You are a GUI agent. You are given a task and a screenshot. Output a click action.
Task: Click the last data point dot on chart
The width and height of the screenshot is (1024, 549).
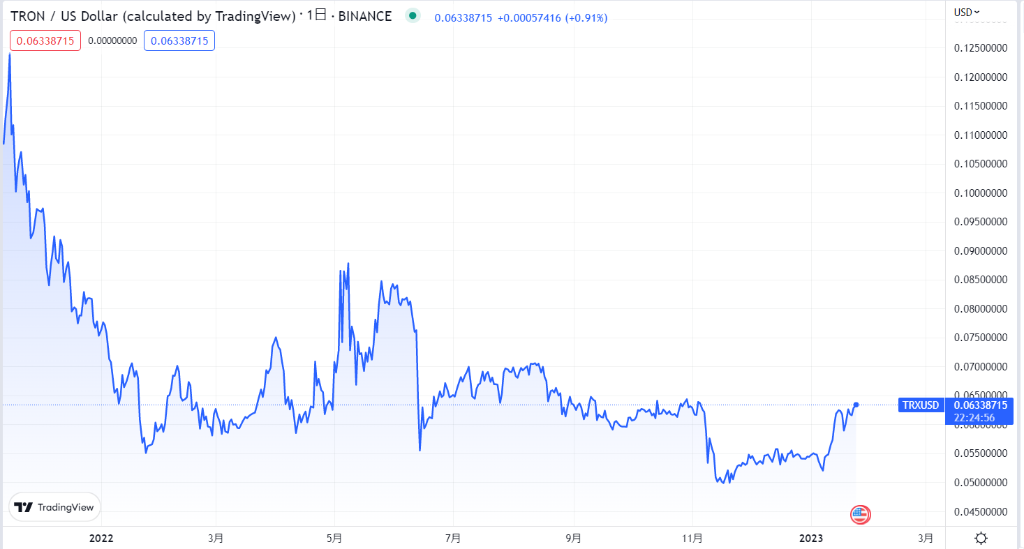click(856, 405)
